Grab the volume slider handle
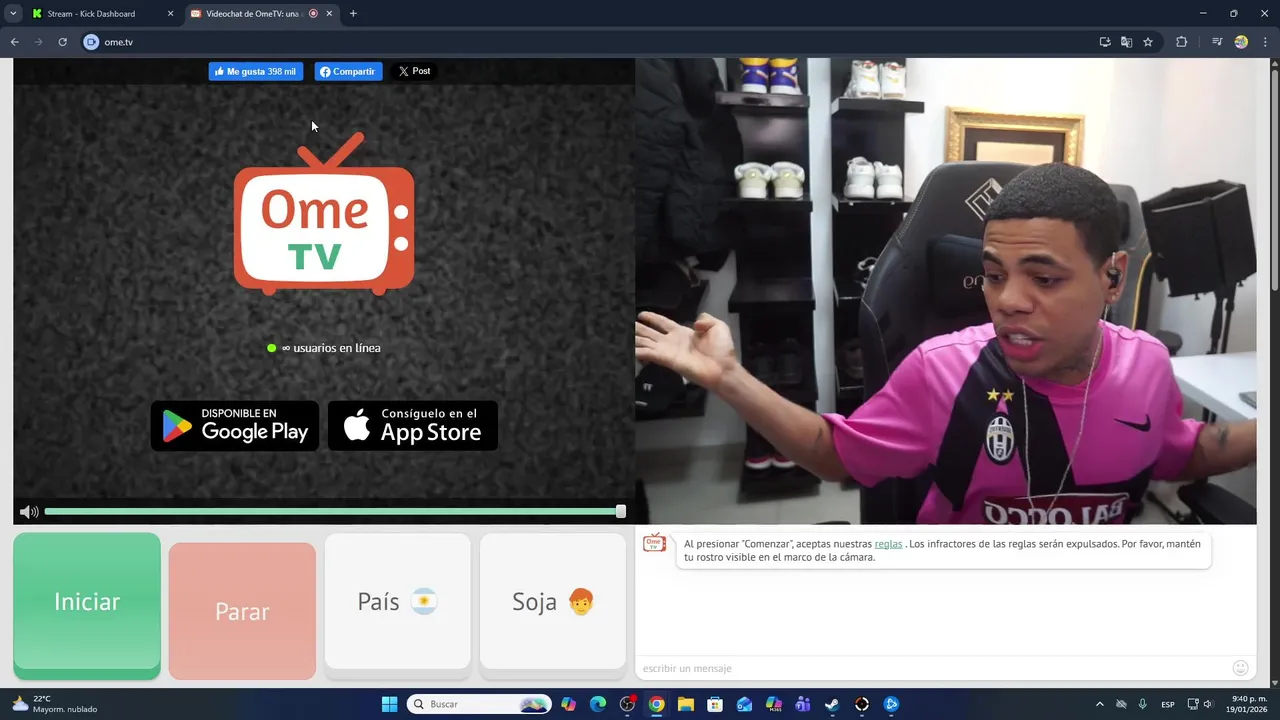Screen dimensions: 1280x720 coord(621,512)
